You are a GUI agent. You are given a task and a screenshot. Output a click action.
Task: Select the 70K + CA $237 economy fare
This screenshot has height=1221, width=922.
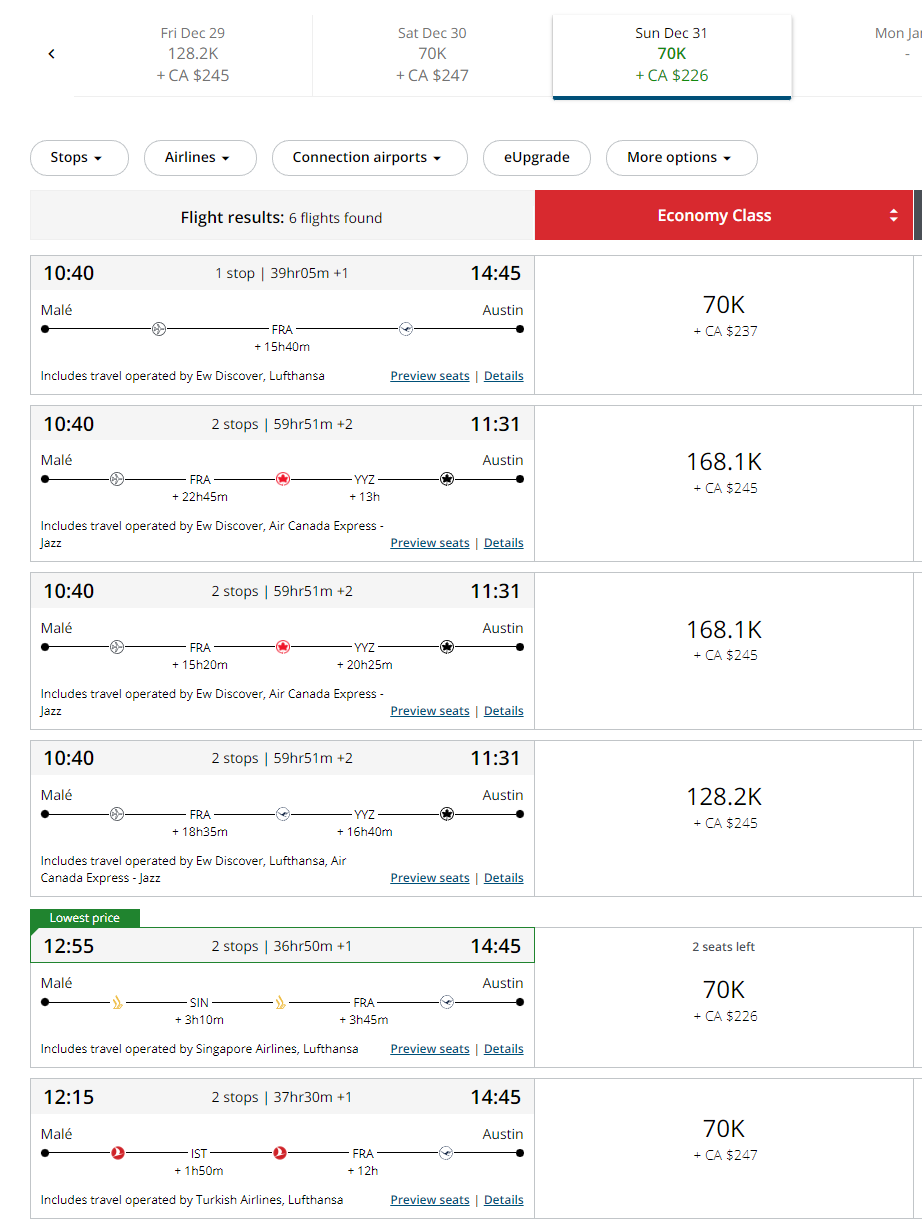click(x=724, y=315)
